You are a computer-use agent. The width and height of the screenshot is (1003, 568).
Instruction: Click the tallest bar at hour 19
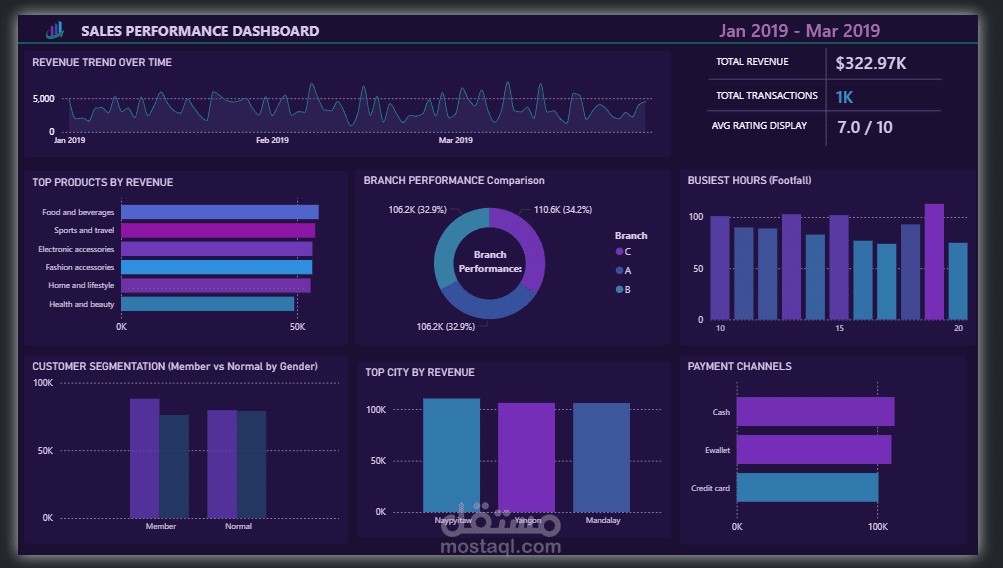tap(935, 262)
